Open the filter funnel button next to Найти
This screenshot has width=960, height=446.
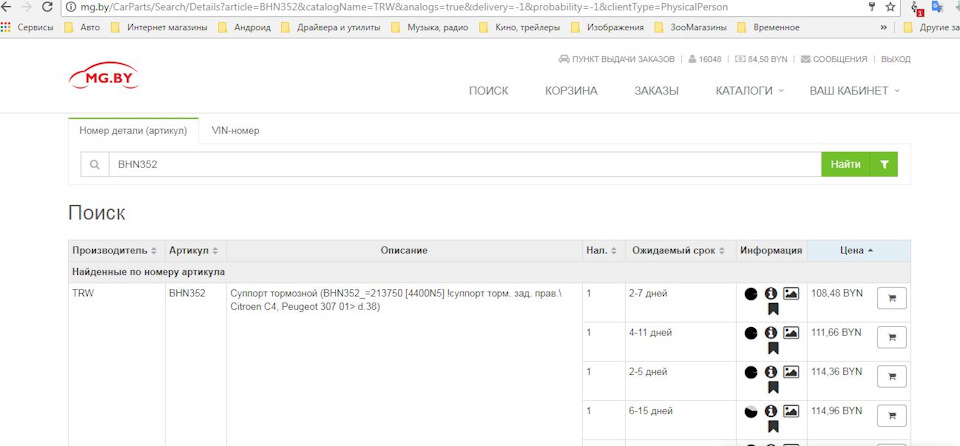click(x=883, y=164)
